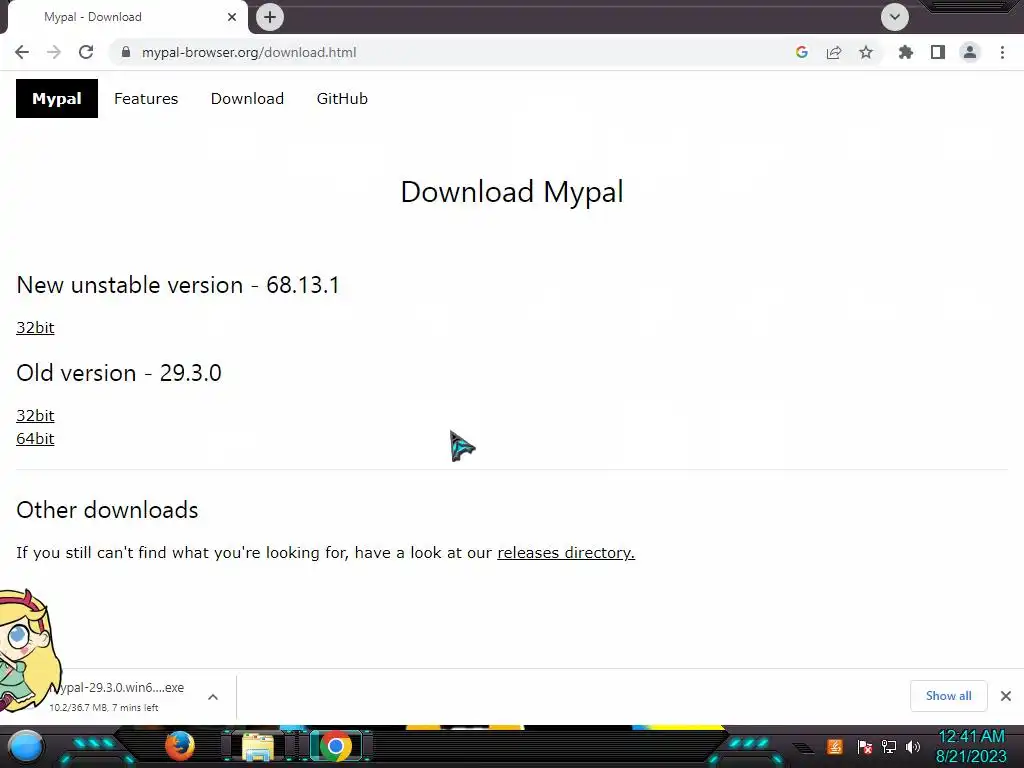The height and width of the screenshot is (768, 1024).
Task: Open network tray icon
Action: pyautogui.click(x=889, y=746)
